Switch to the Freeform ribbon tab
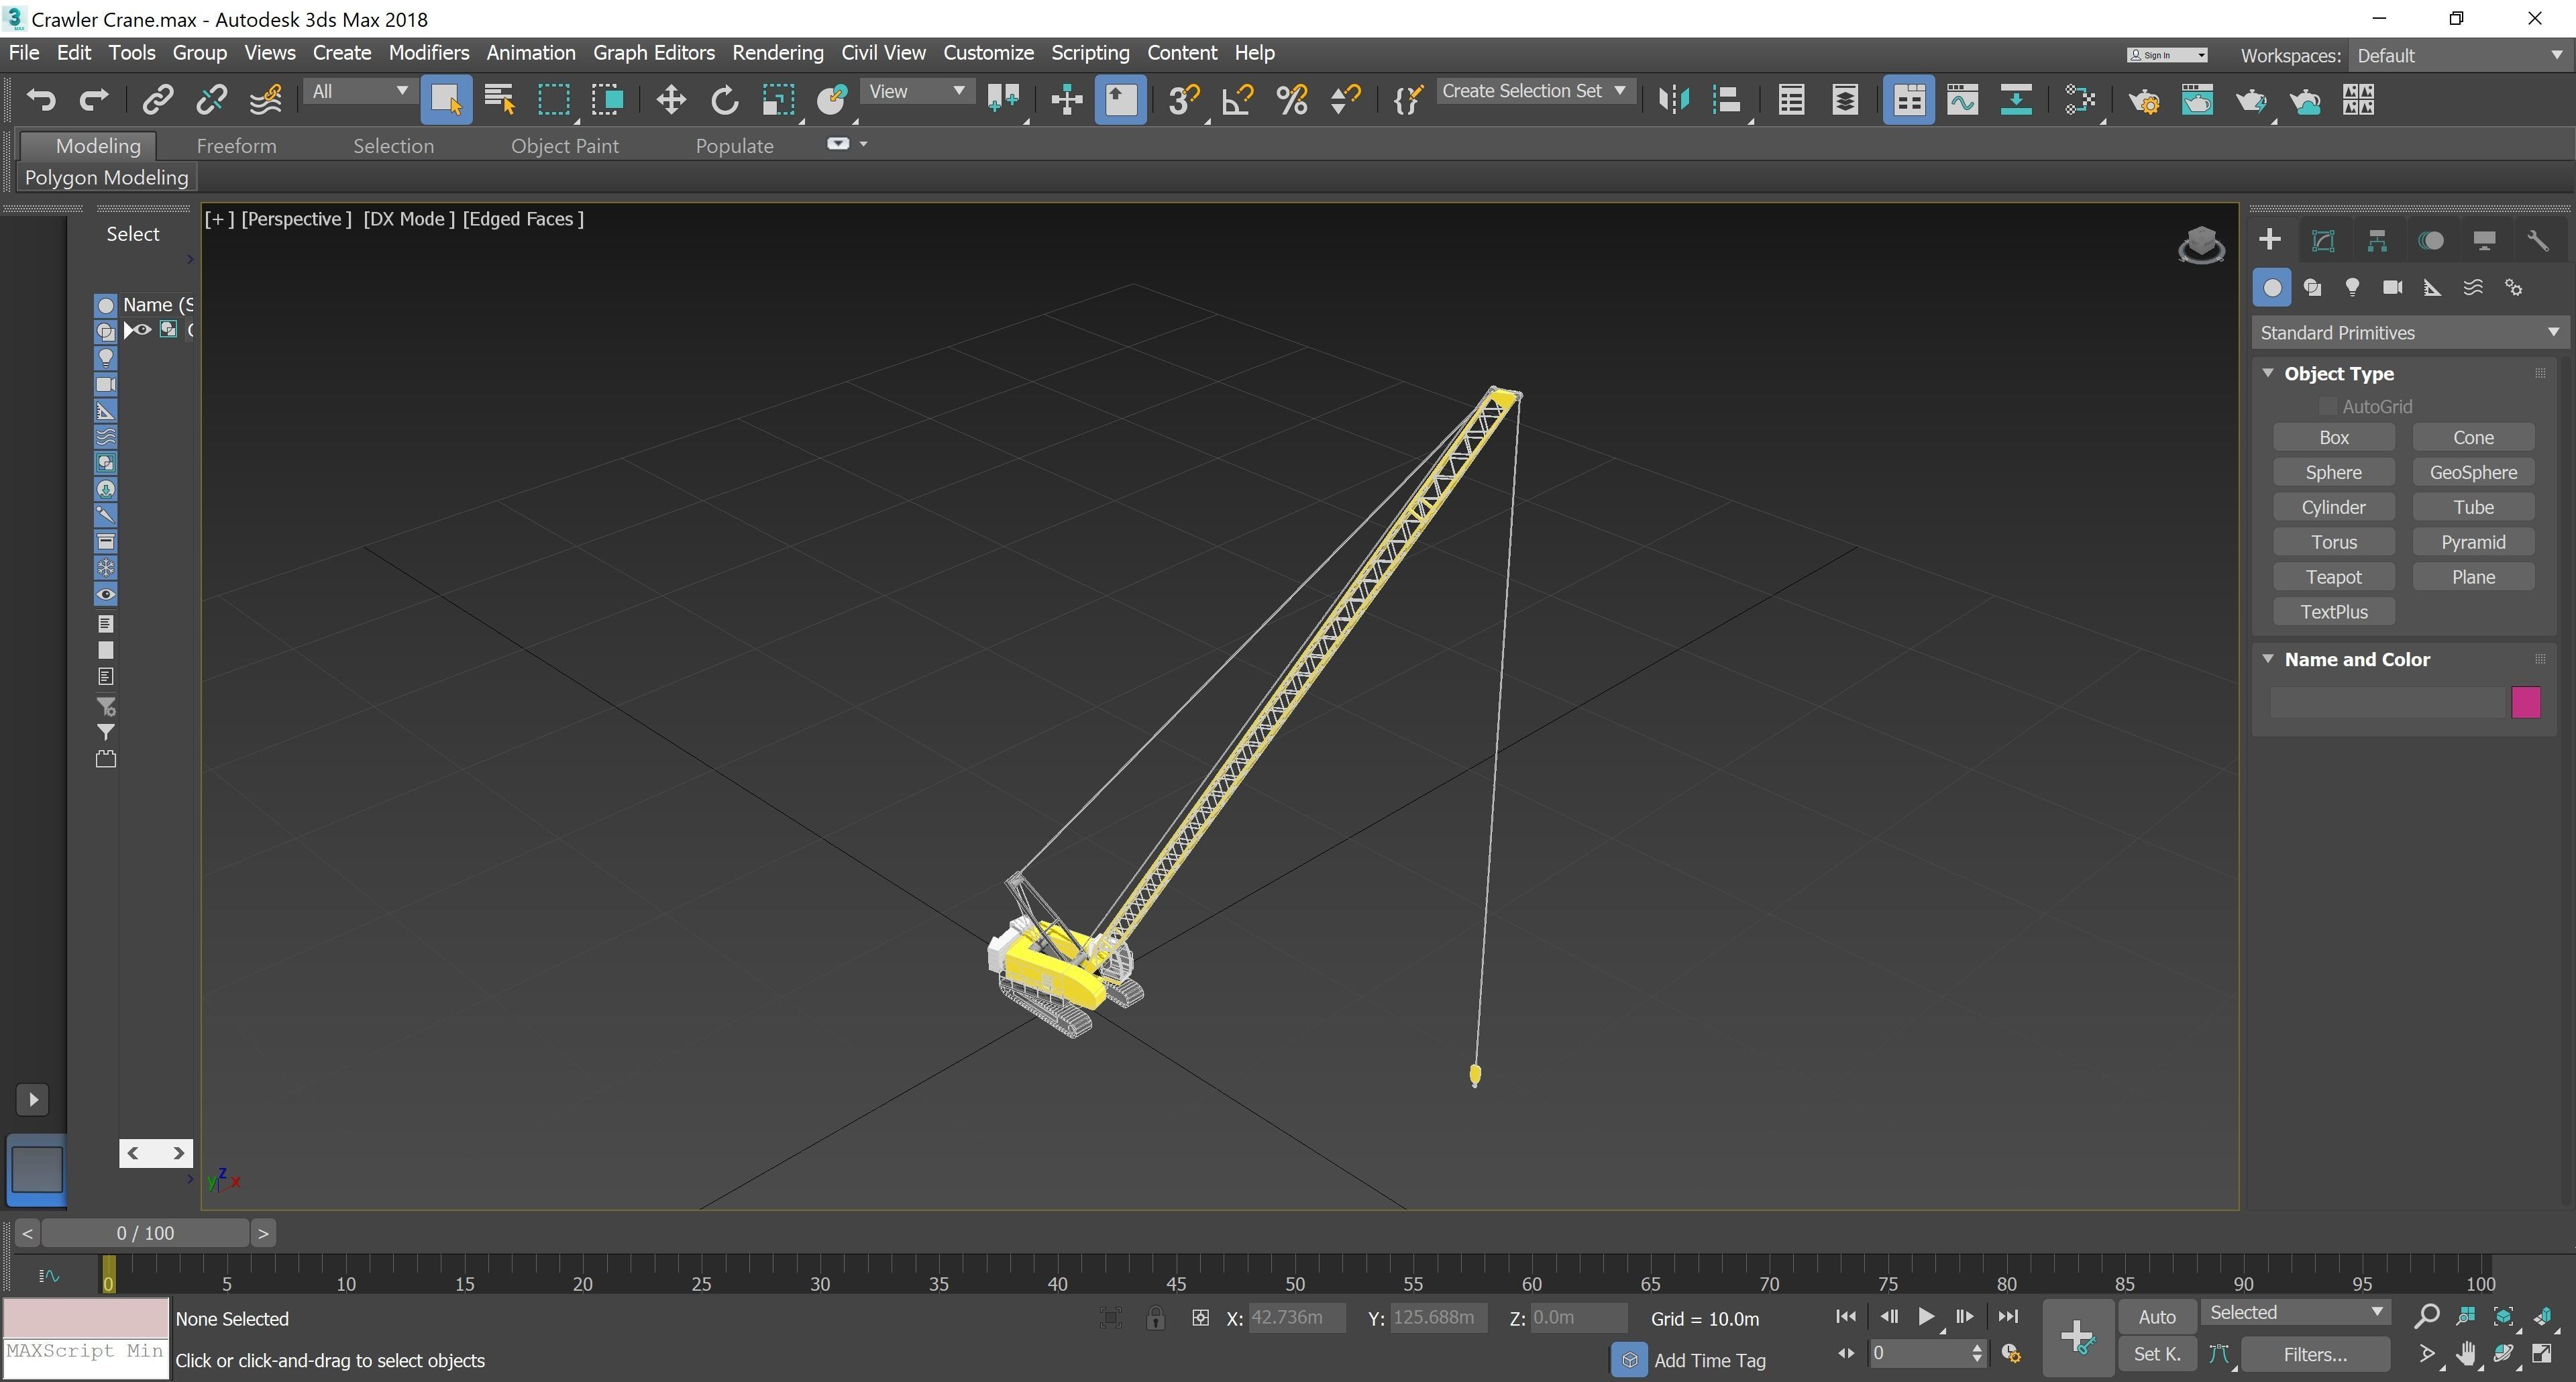 [x=236, y=145]
